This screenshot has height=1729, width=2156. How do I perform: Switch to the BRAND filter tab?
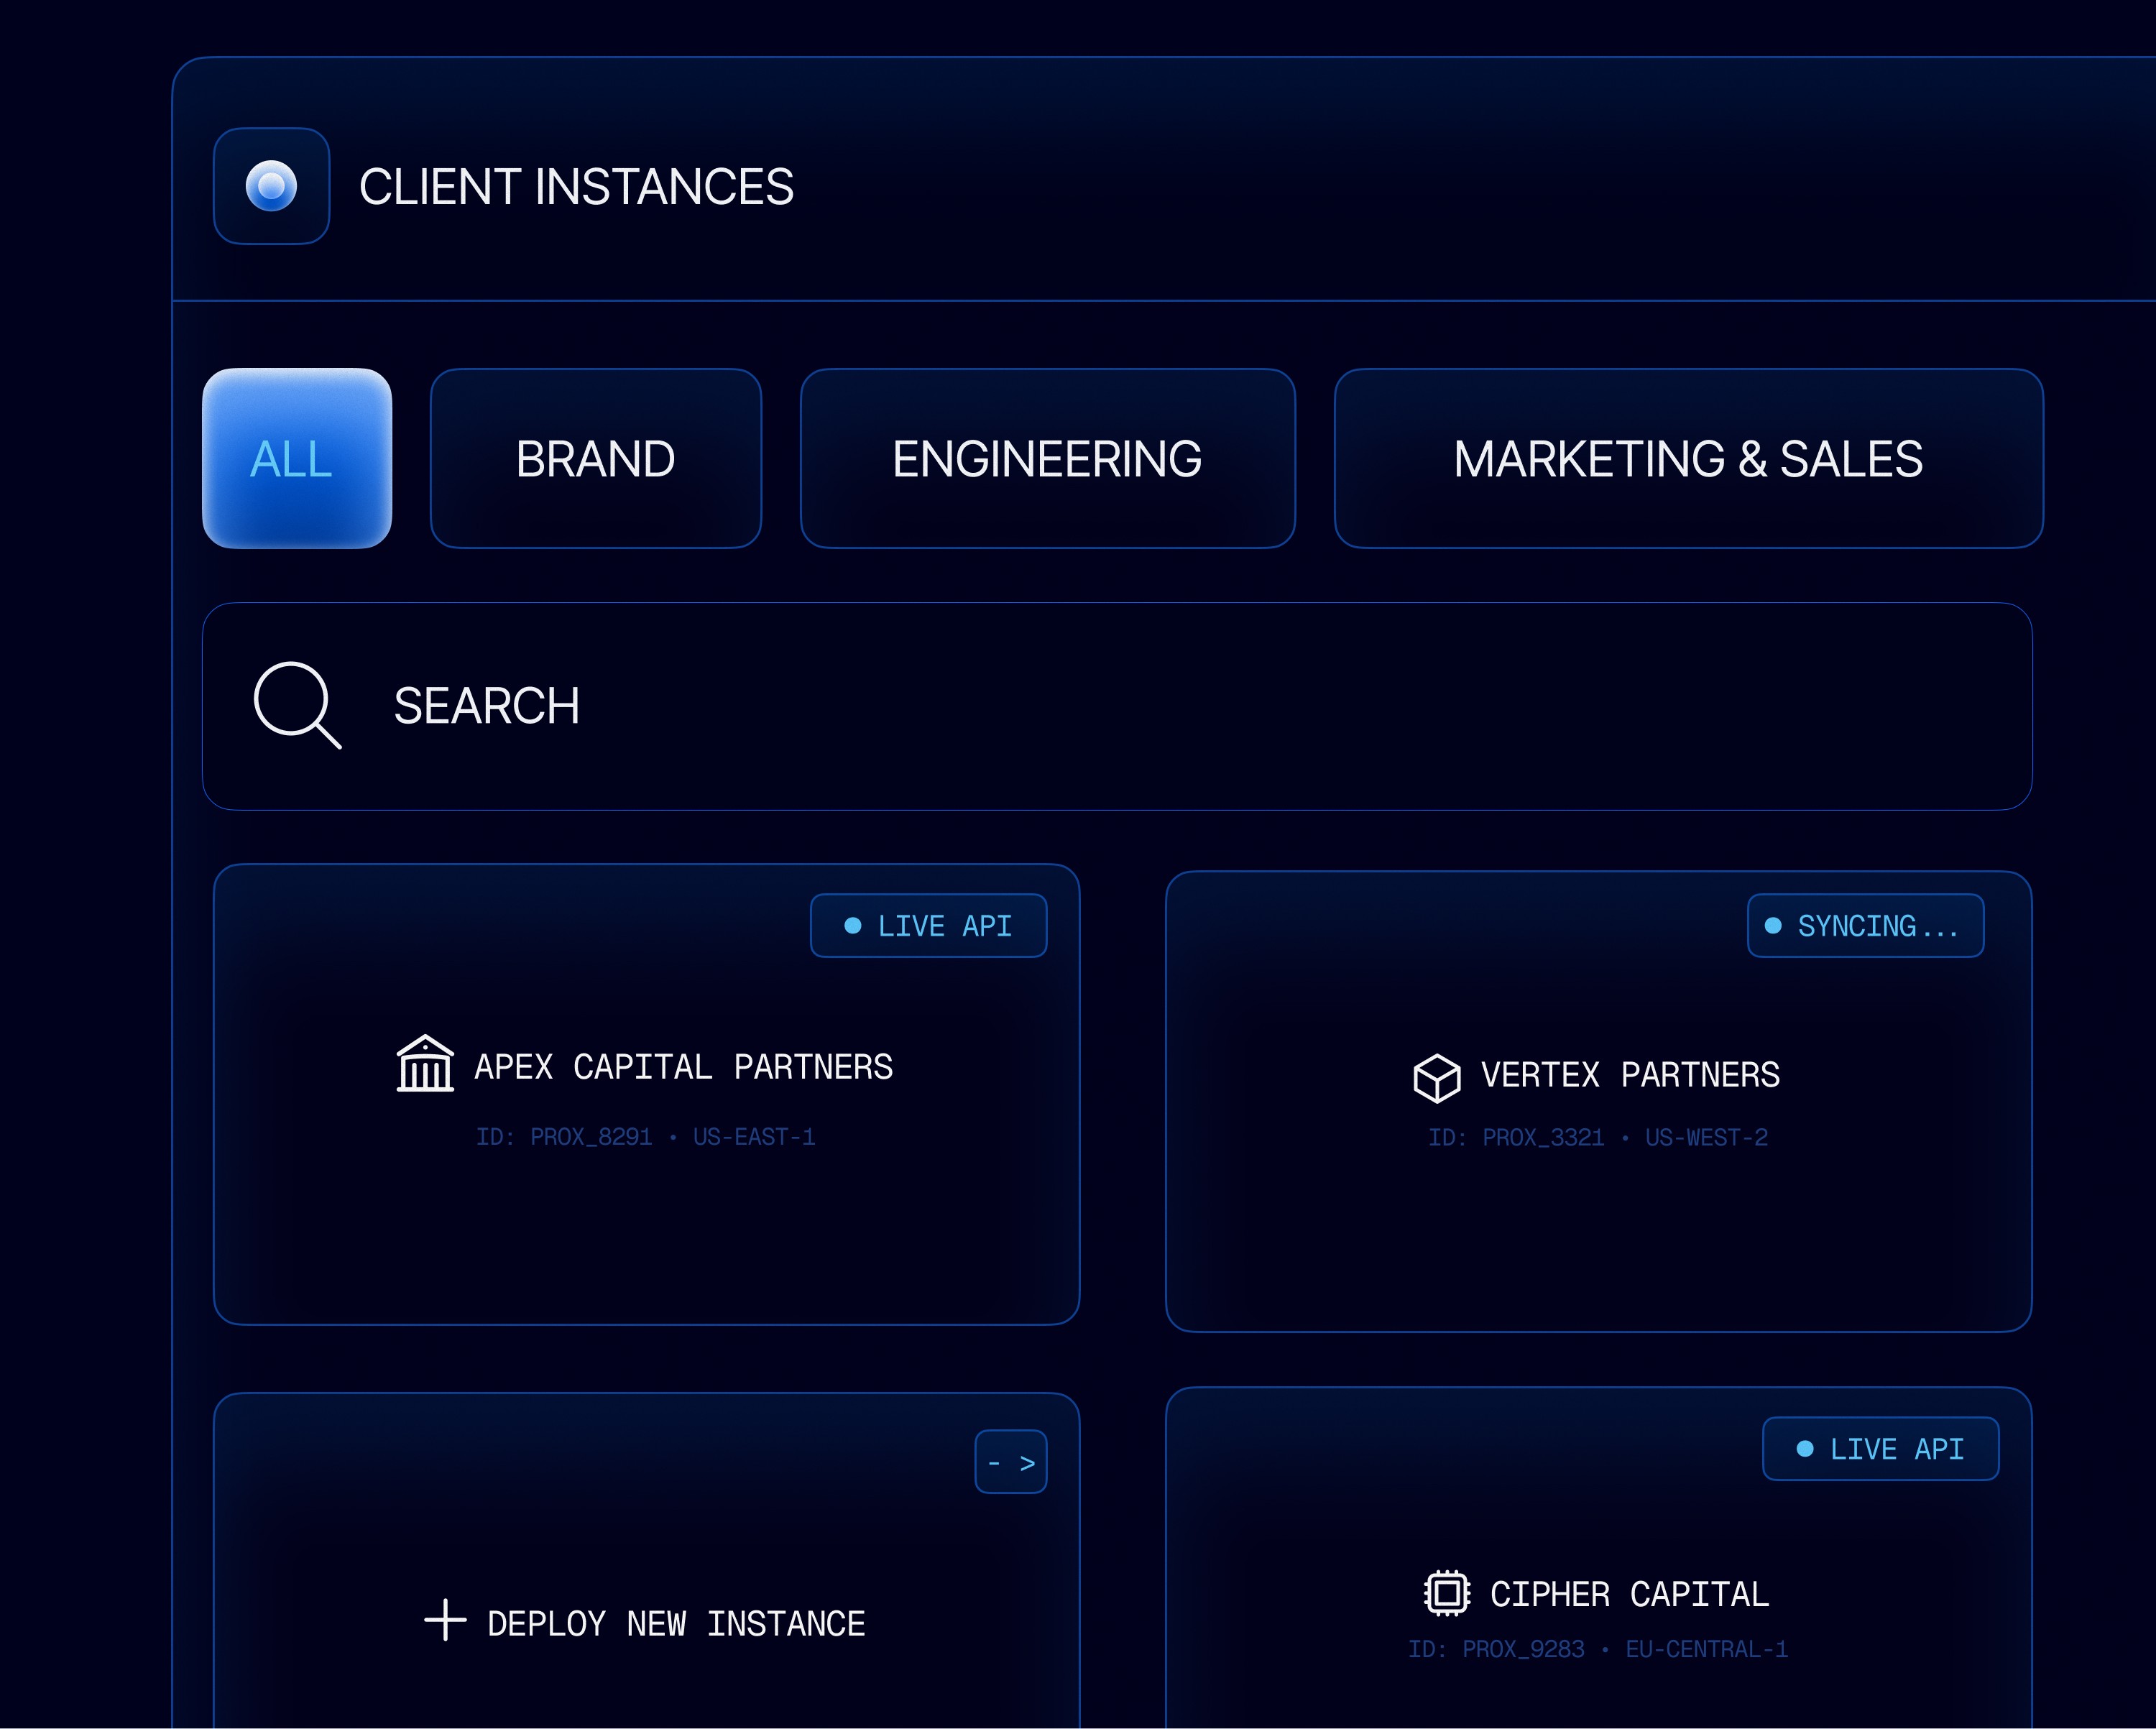[595, 459]
